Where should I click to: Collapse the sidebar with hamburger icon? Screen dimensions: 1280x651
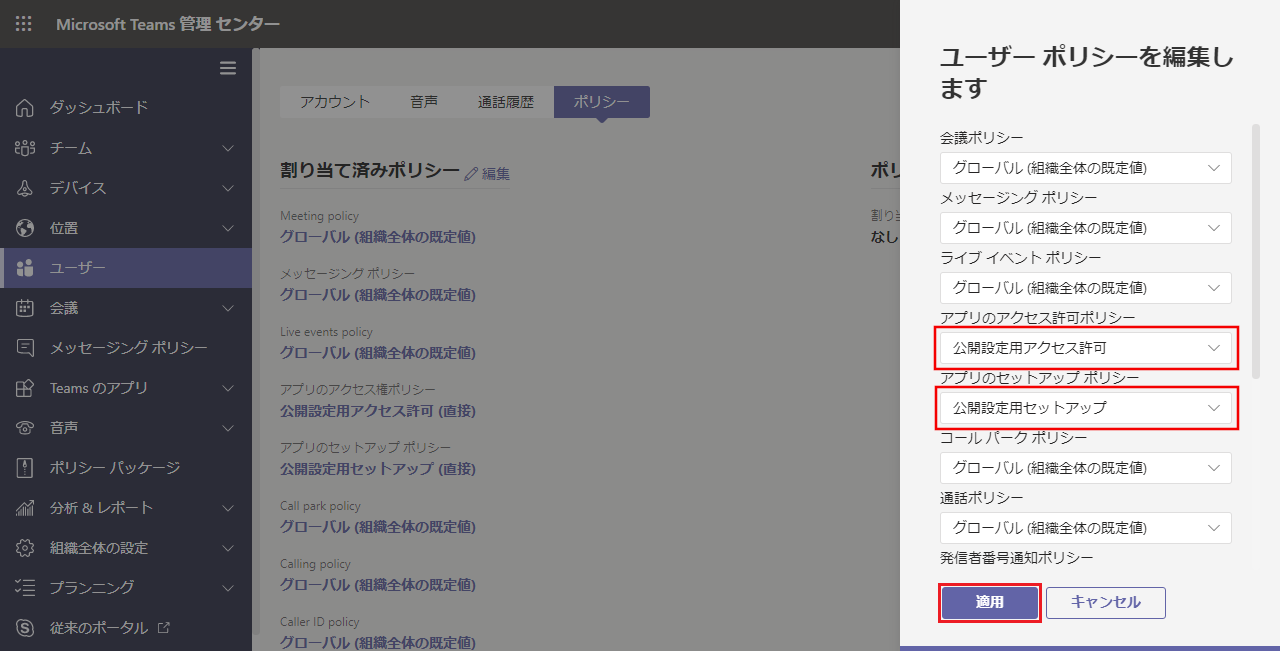(228, 68)
